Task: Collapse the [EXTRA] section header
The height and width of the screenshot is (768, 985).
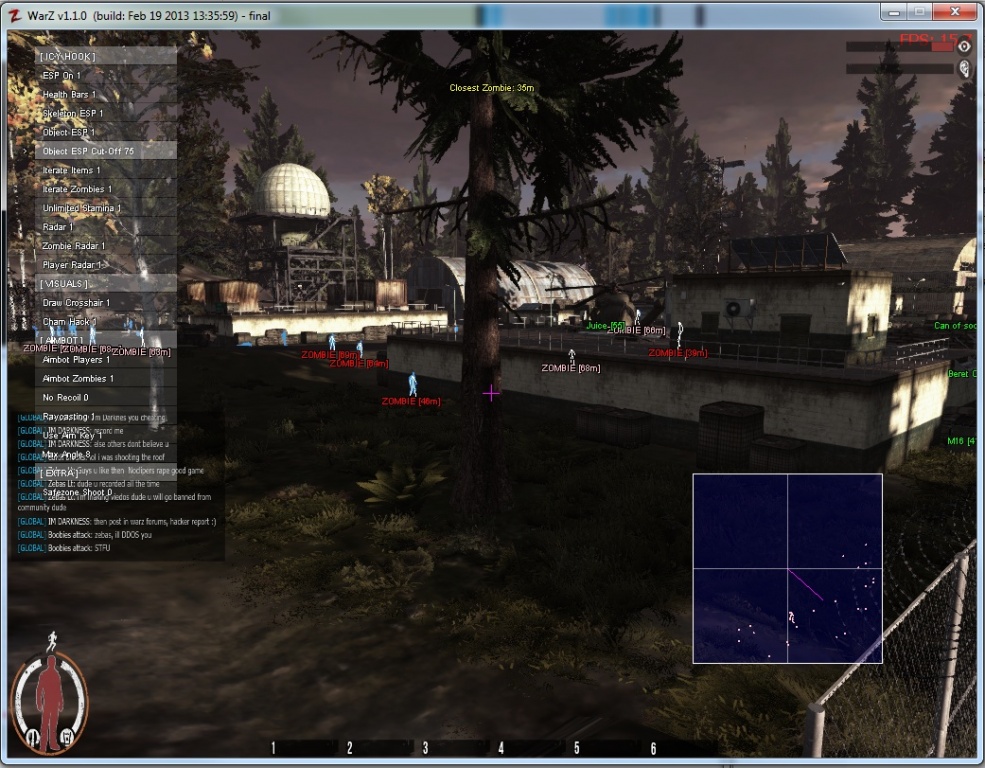Action: (x=106, y=473)
